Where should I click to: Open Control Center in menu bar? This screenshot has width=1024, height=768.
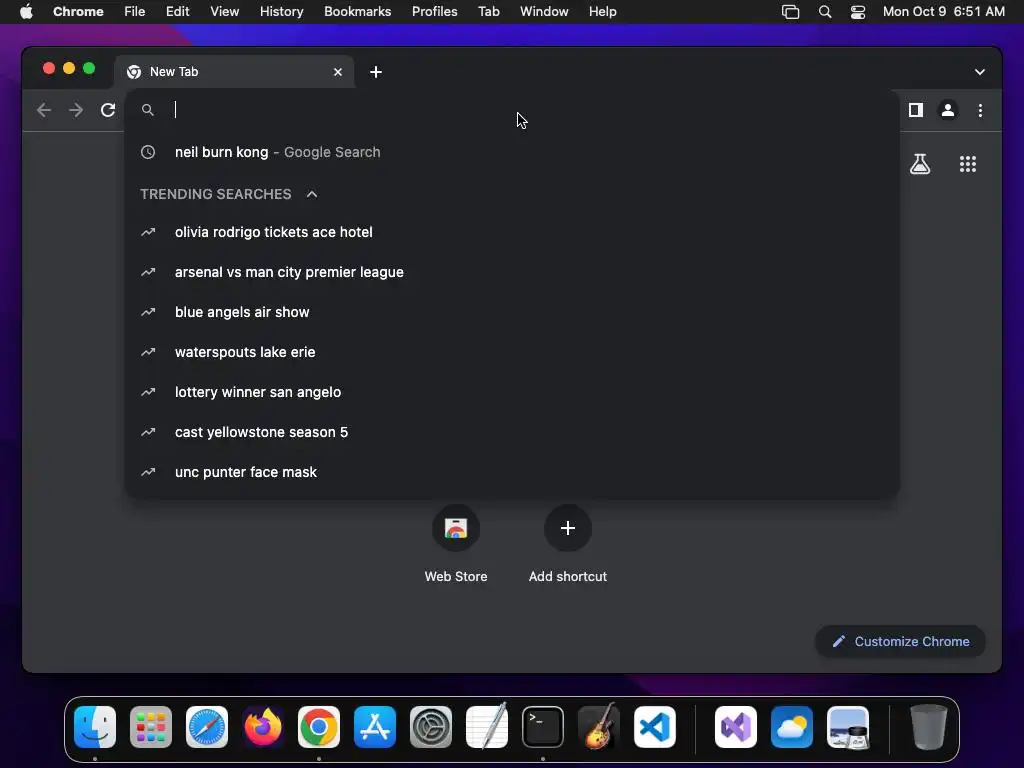point(857,12)
